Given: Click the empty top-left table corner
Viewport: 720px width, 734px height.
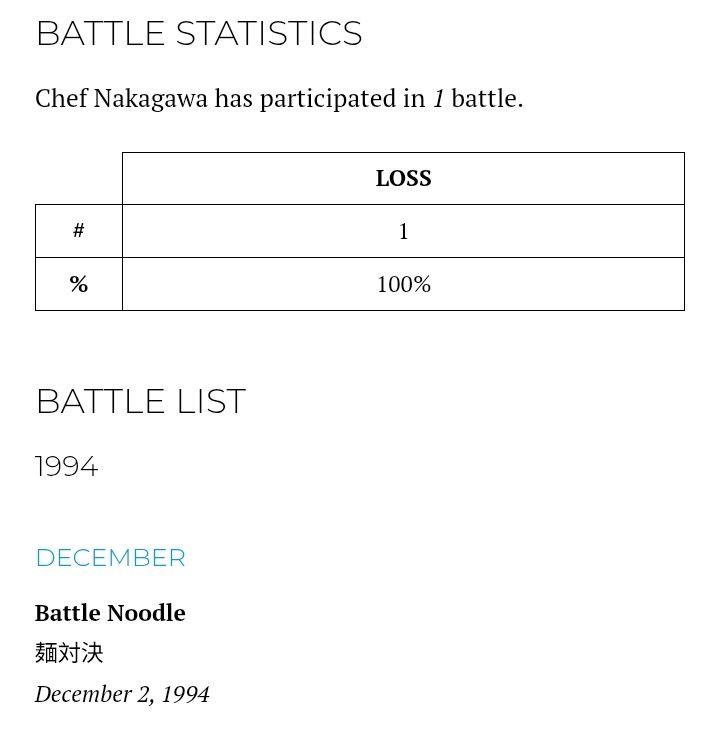Looking at the screenshot, I should click(x=79, y=179).
